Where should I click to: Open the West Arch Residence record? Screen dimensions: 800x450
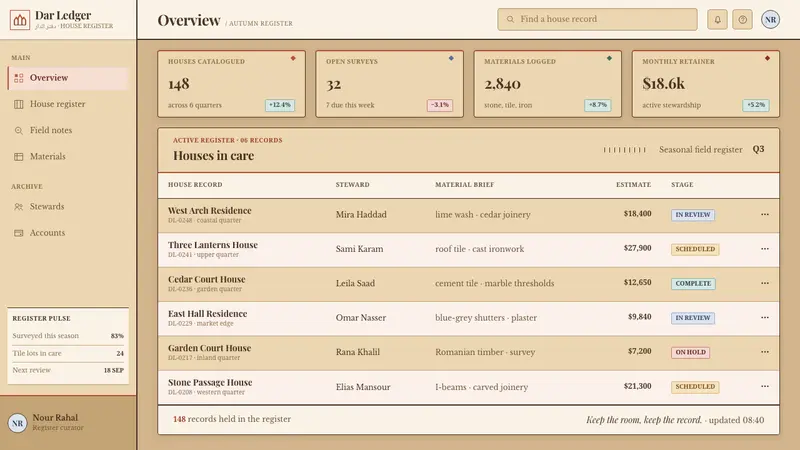coord(210,211)
